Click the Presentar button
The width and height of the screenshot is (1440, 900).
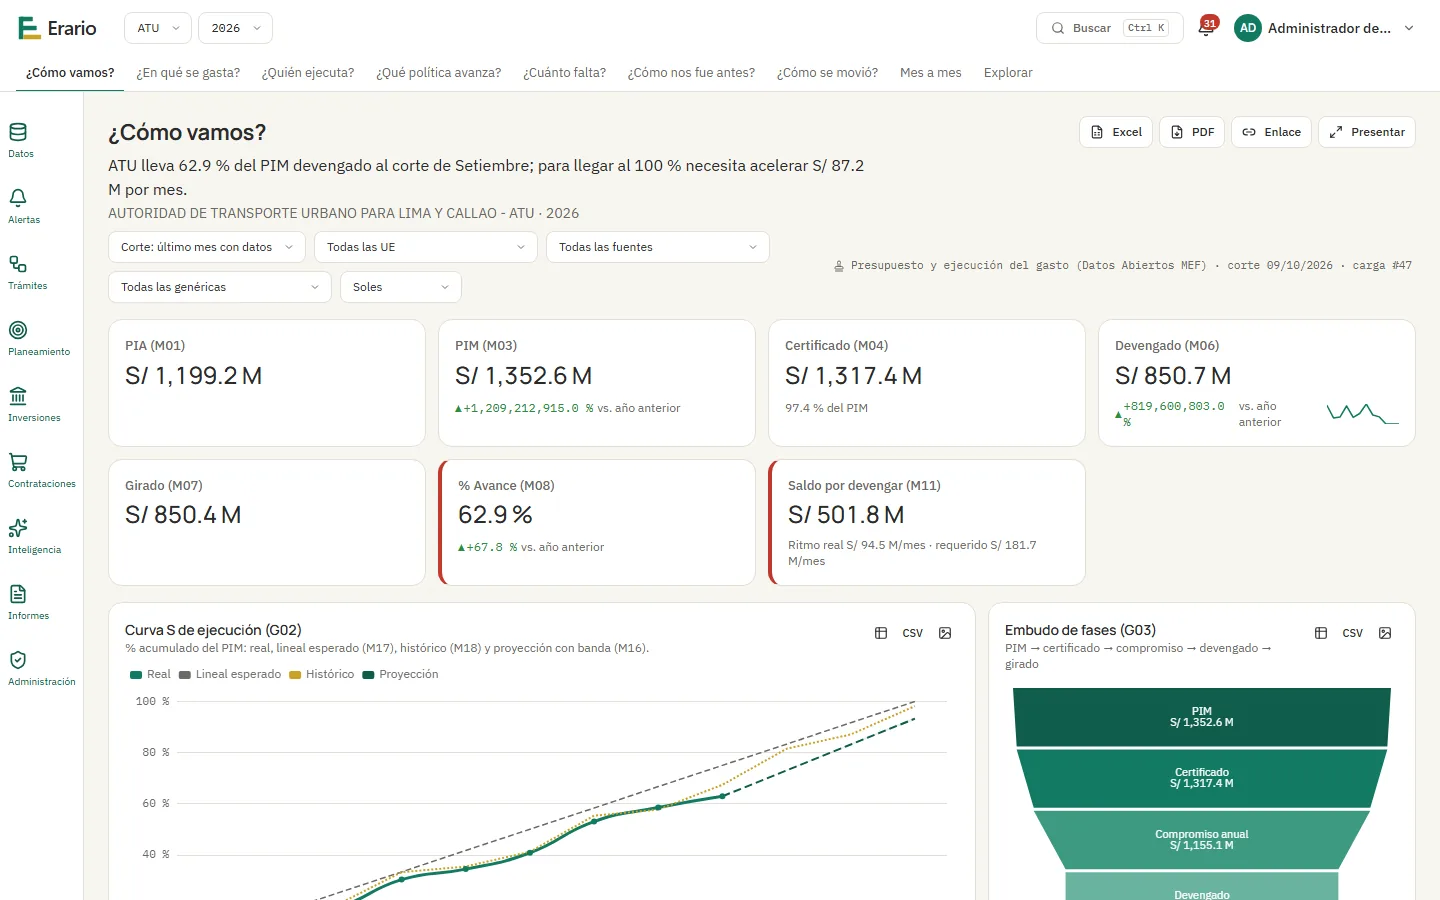coord(1367,132)
